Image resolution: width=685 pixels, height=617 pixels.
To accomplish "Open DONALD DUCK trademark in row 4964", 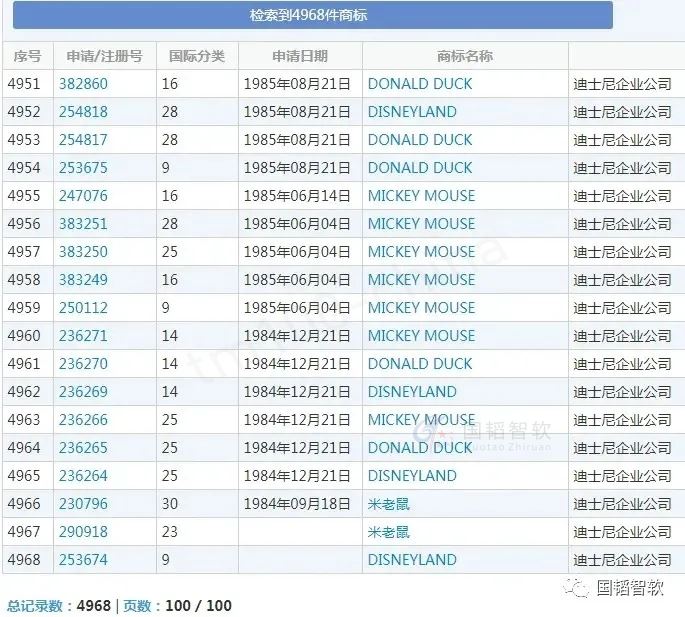I will pyautogui.click(x=420, y=447).
